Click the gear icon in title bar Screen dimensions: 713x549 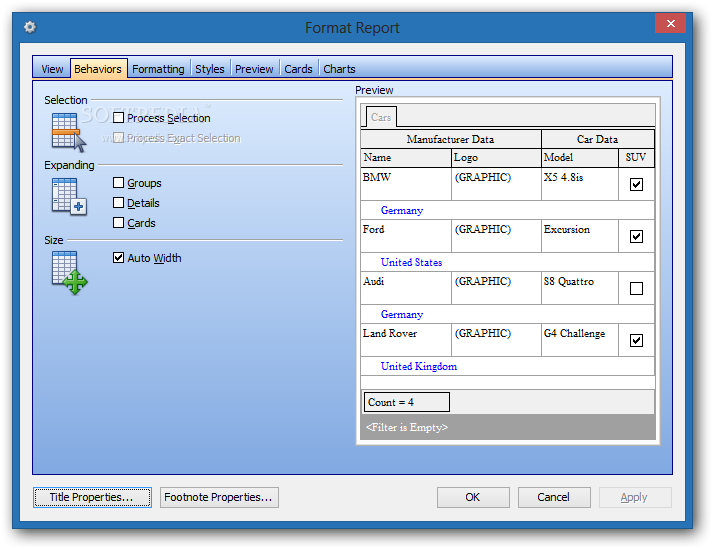tap(30, 27)
